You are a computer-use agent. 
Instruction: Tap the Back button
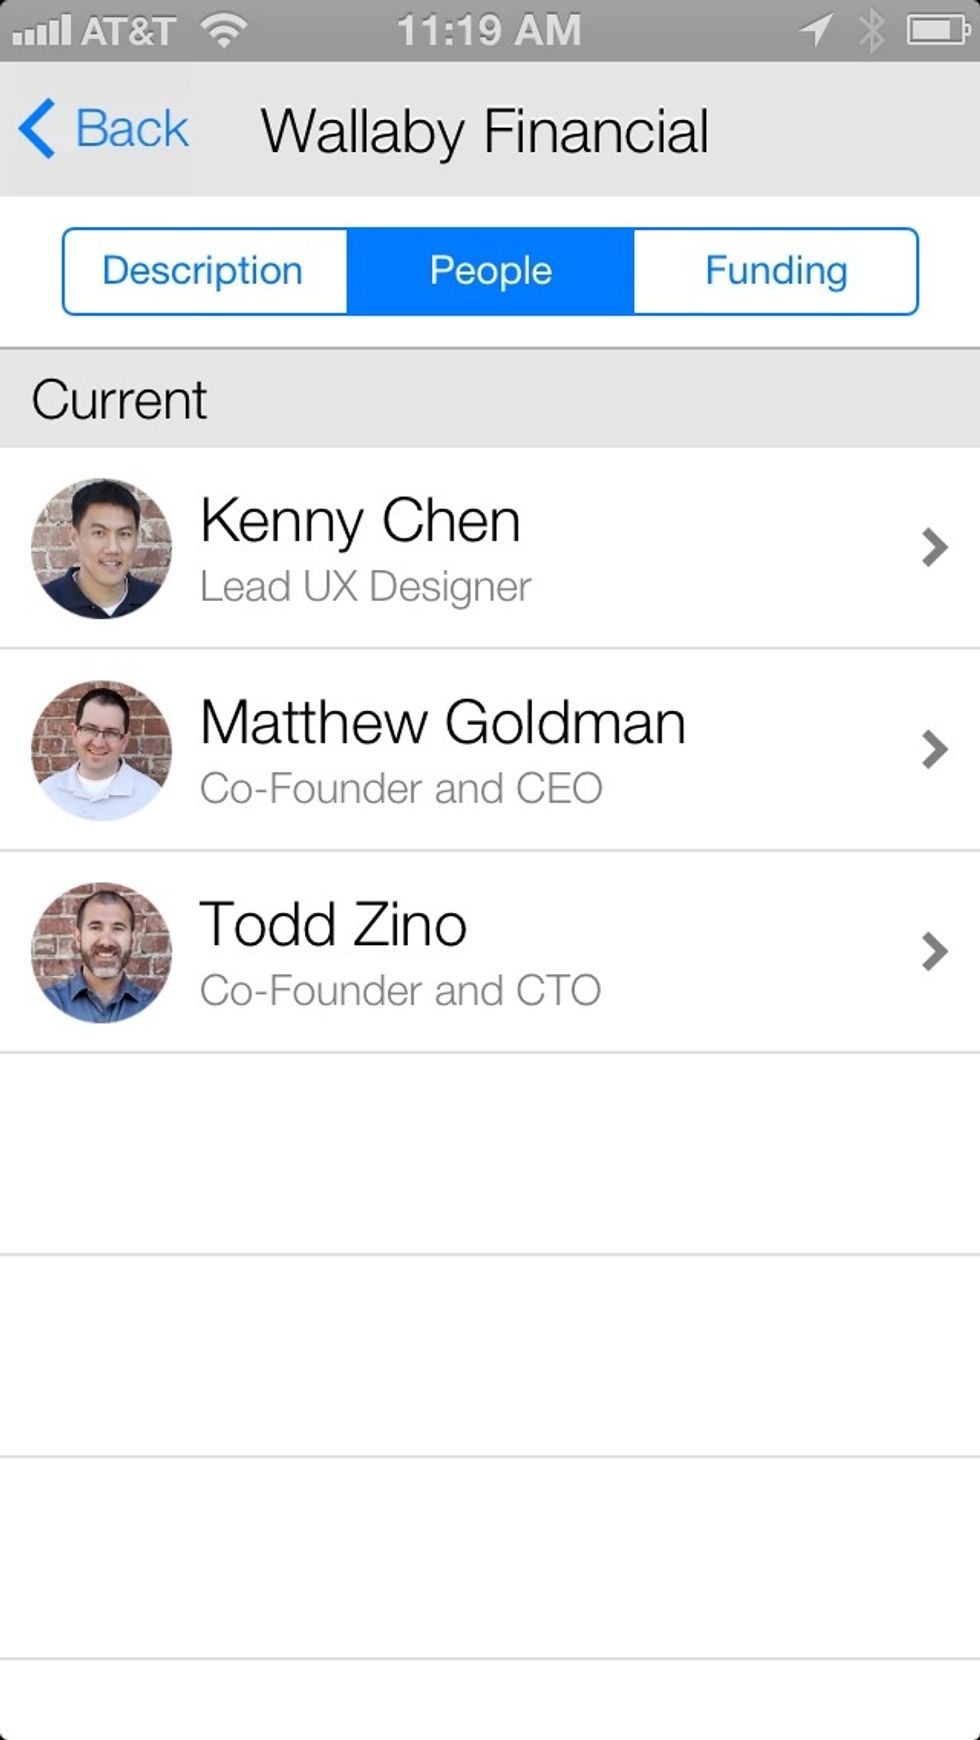[100, 128]
